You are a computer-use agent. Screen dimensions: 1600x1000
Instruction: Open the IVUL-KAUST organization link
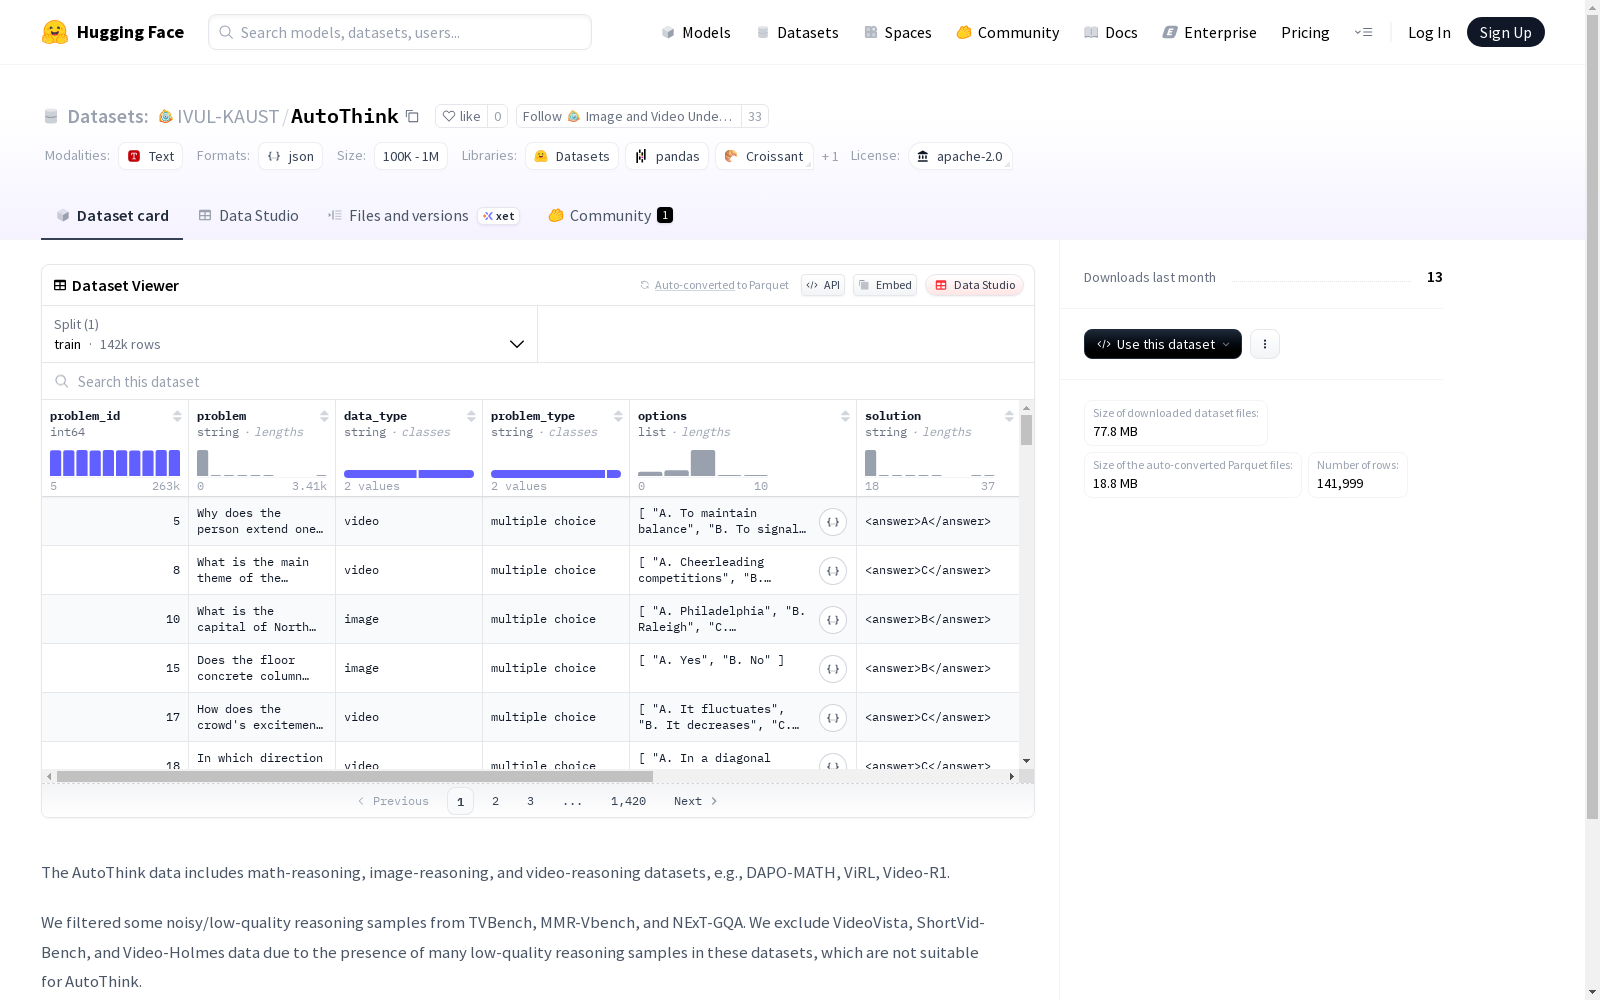point(228,116)
